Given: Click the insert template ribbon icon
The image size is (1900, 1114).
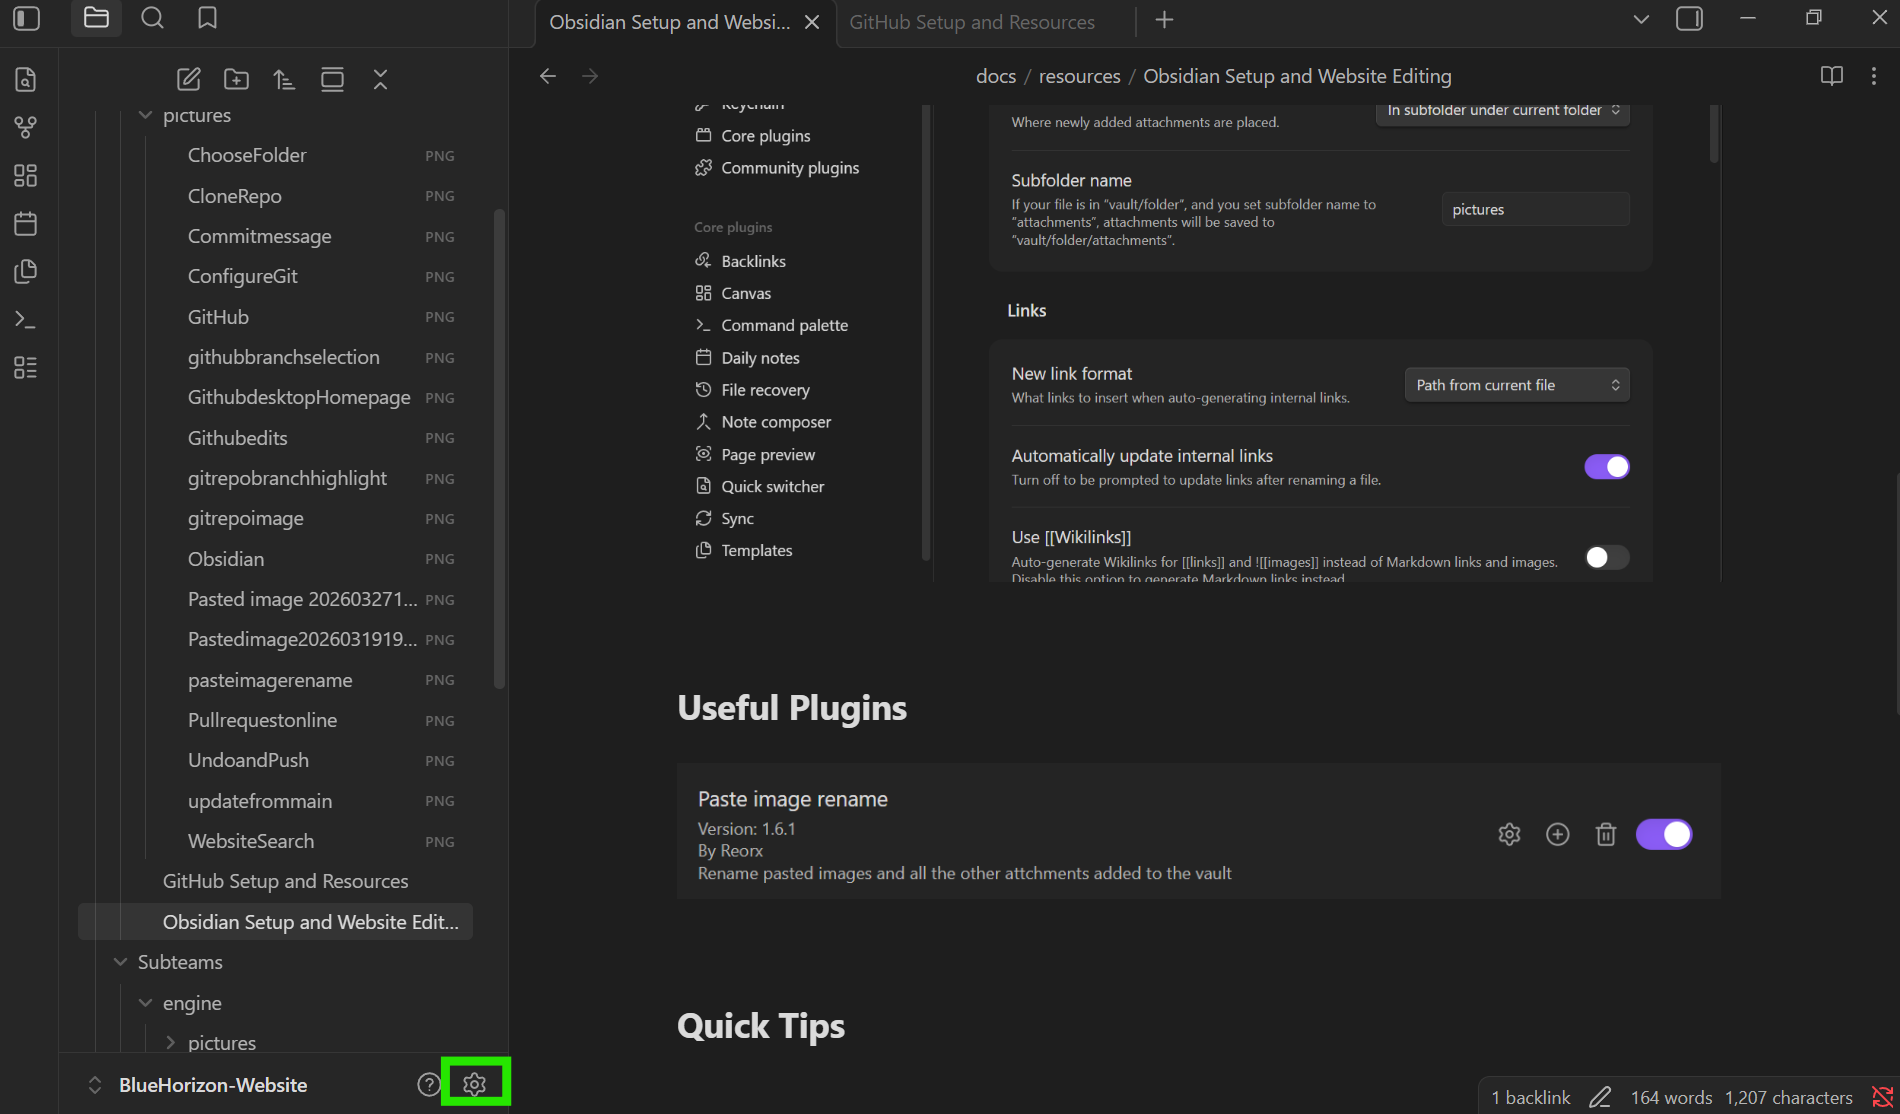Looking at the screenshot, I should pos(26,272).
